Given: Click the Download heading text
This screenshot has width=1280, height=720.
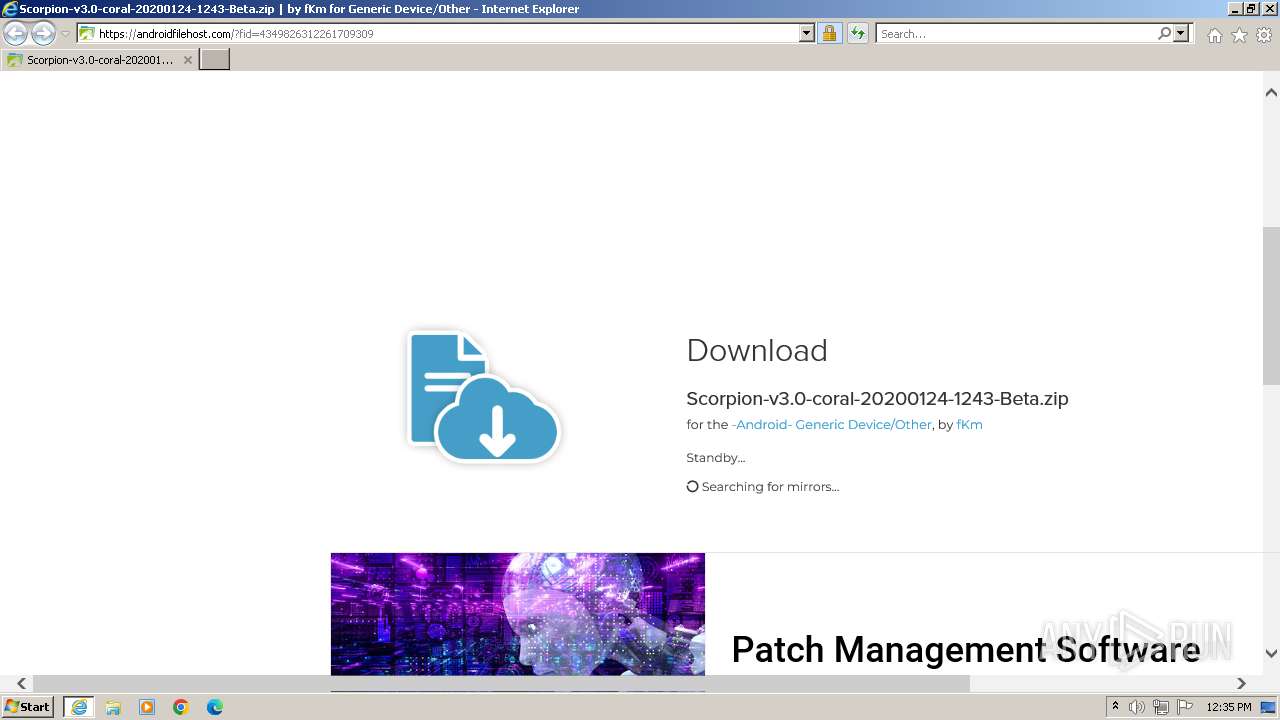Looking at the screenshot, I should (x=757, y=351).
